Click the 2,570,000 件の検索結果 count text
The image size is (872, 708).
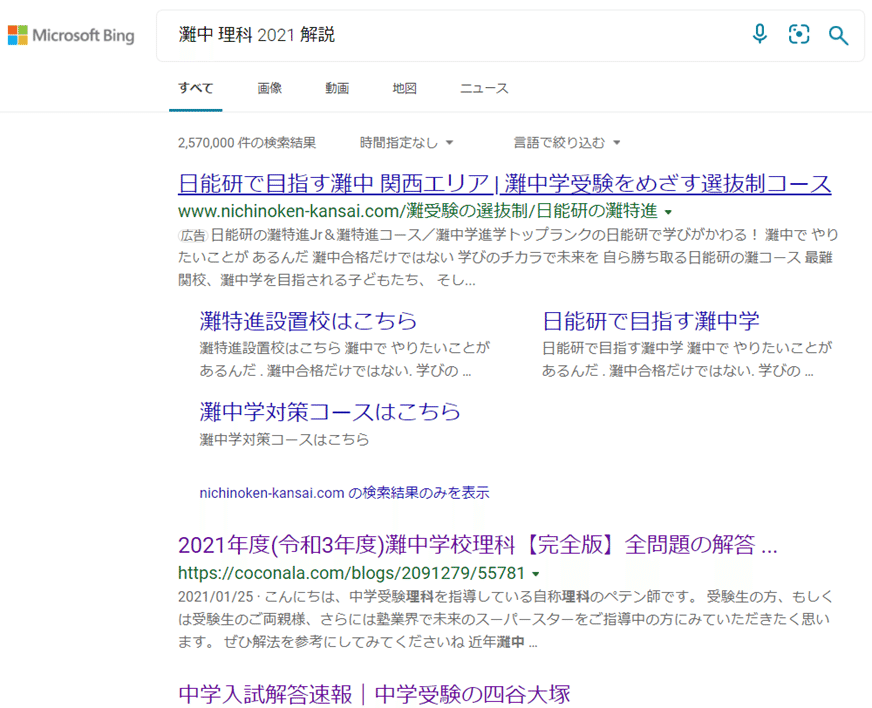coord(247,143)
